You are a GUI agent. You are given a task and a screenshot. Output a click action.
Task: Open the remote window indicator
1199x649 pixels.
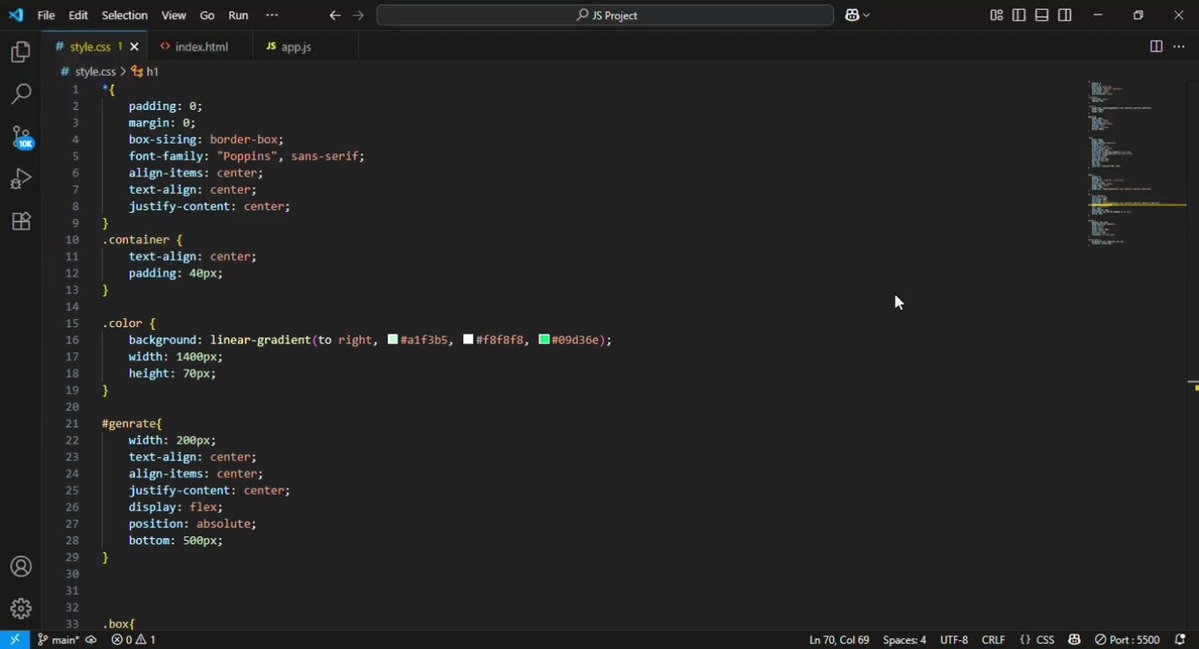click(15, 640)
